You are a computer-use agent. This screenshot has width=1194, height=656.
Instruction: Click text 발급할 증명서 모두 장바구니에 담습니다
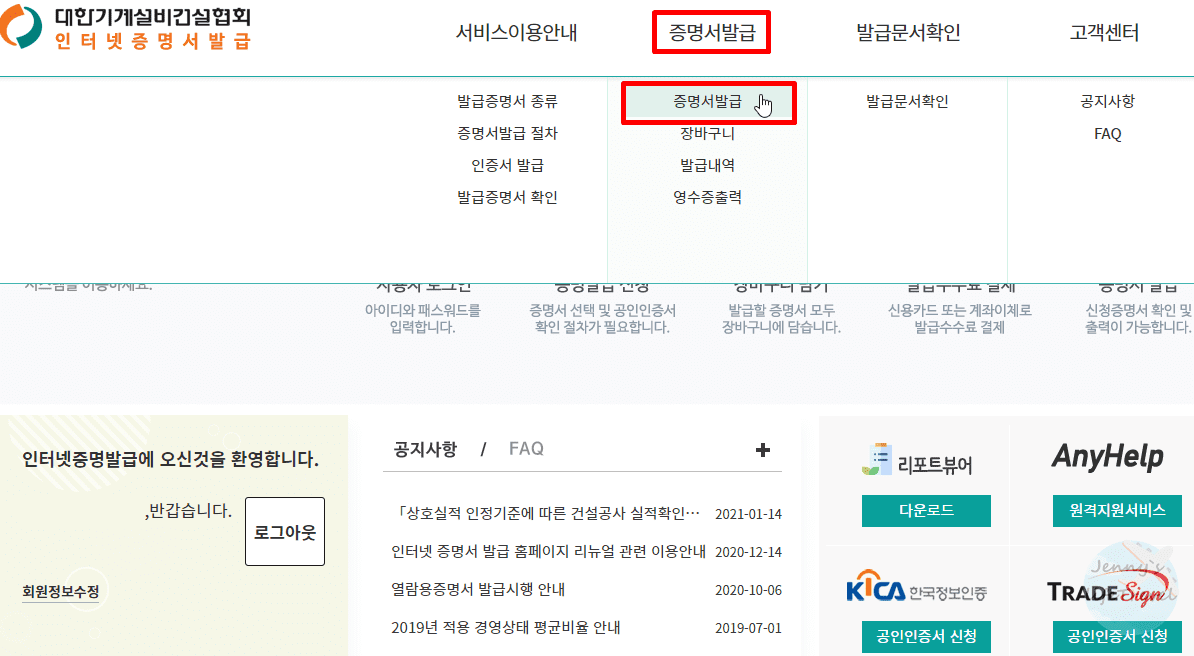[x=781, y=319]
